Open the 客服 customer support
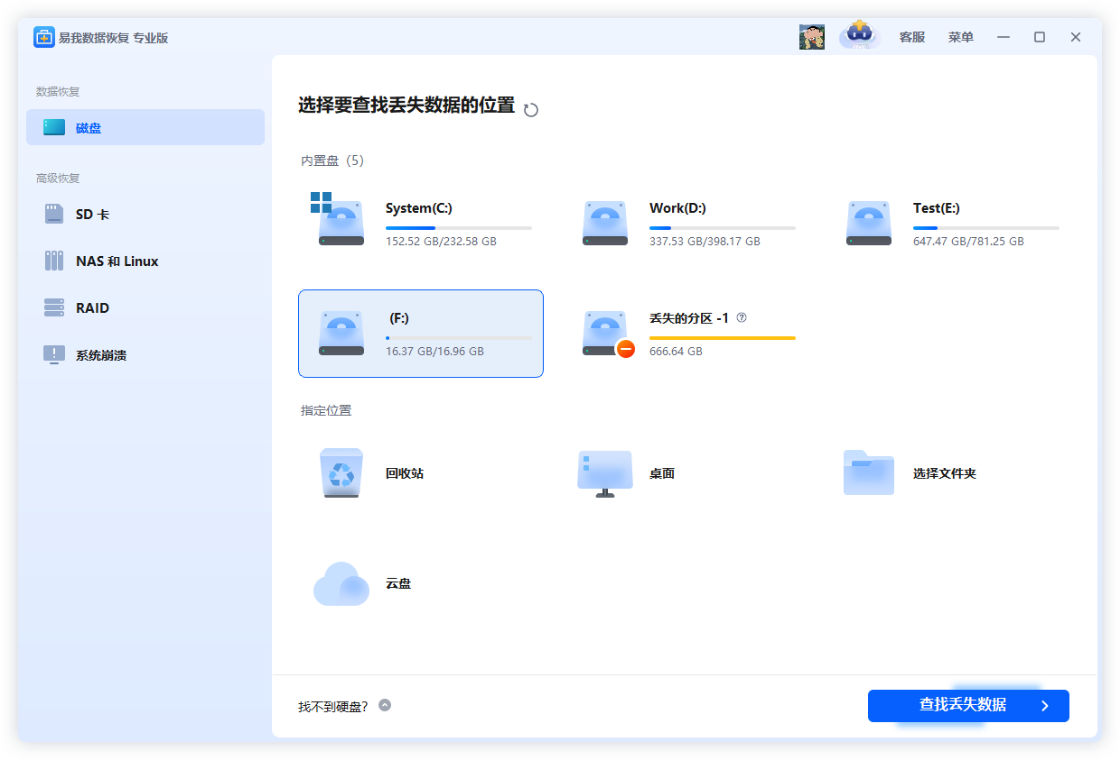This screenshot has width=1120, height=760. point(911,37)
